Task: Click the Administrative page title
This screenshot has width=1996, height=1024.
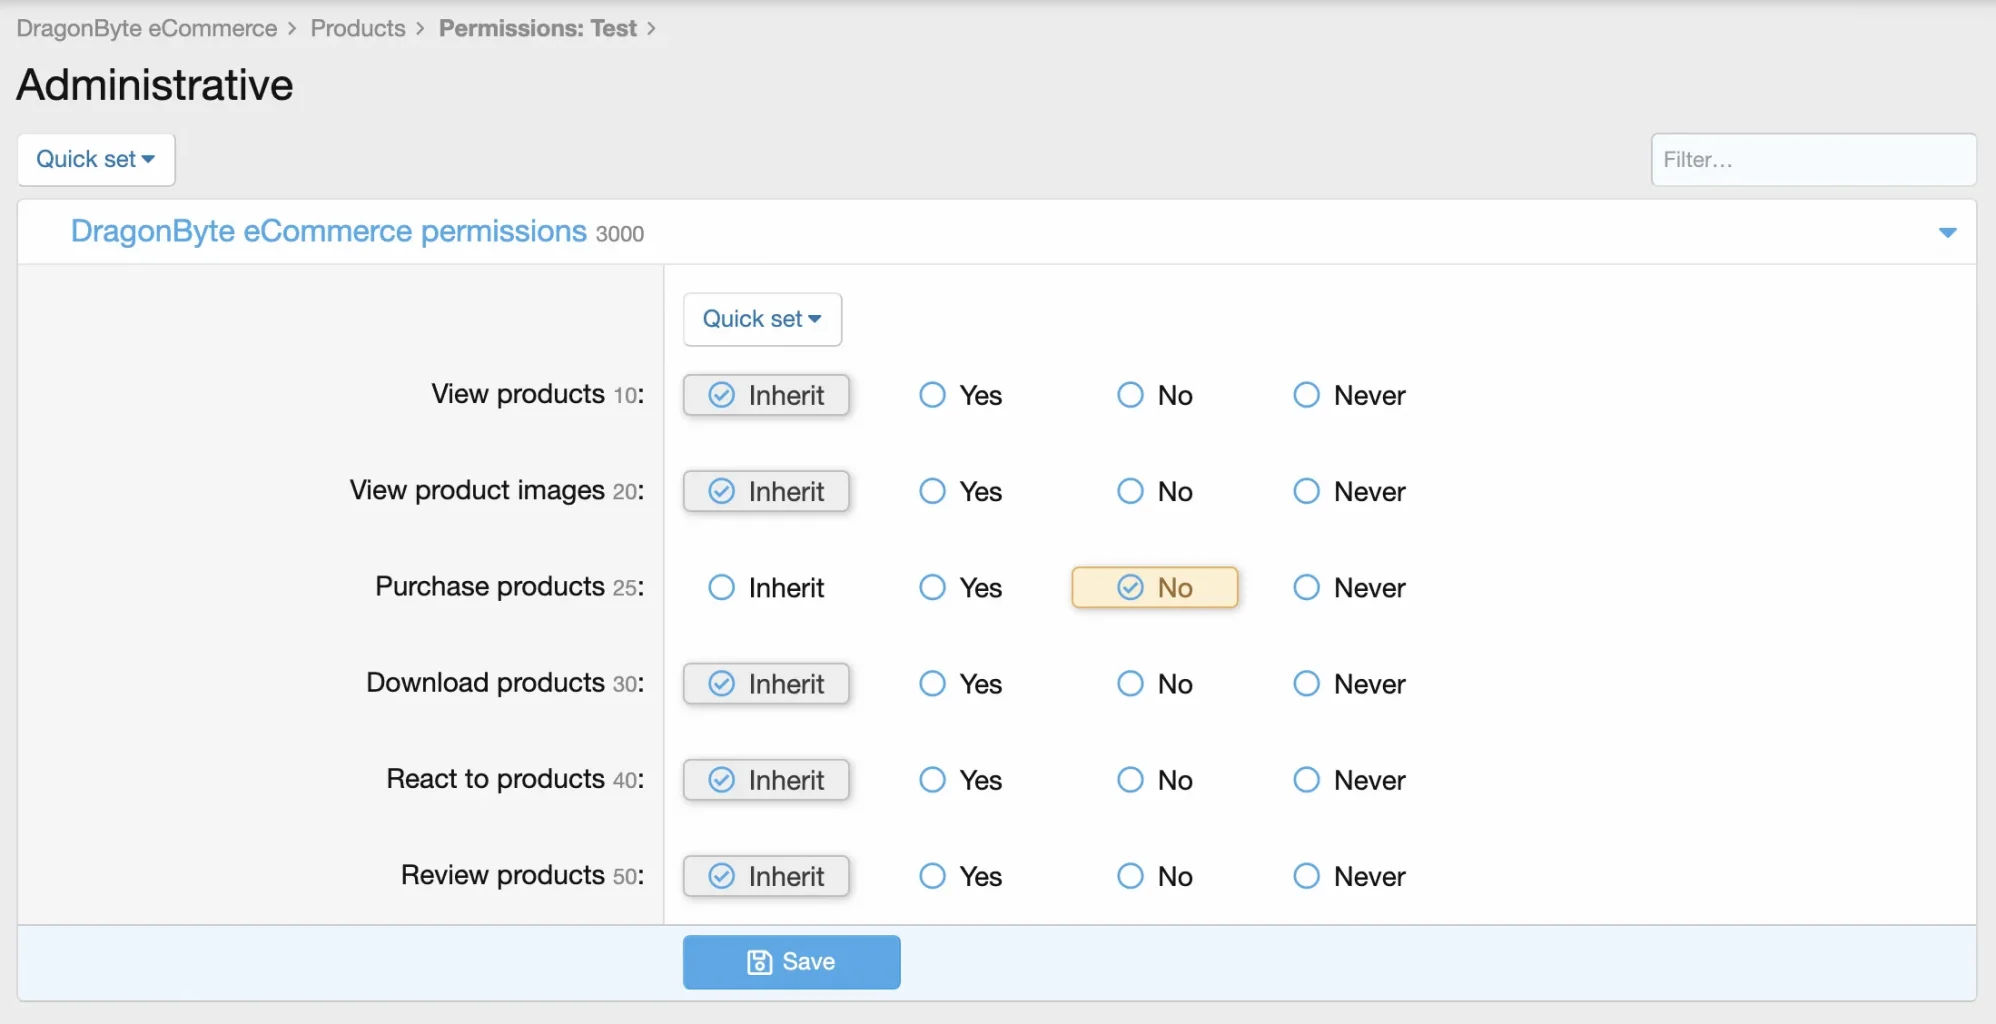Action: coord(155,85)
